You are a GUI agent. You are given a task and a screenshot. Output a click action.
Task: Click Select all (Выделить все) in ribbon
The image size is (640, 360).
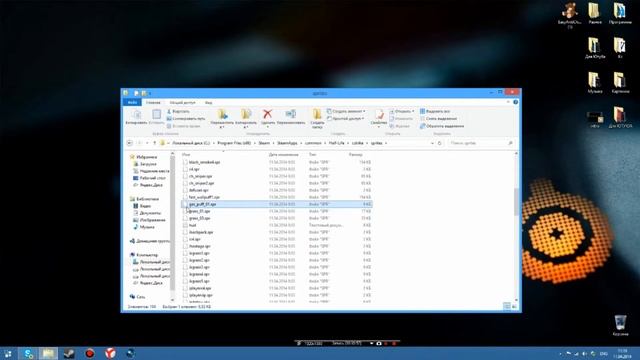coord(435,111)
